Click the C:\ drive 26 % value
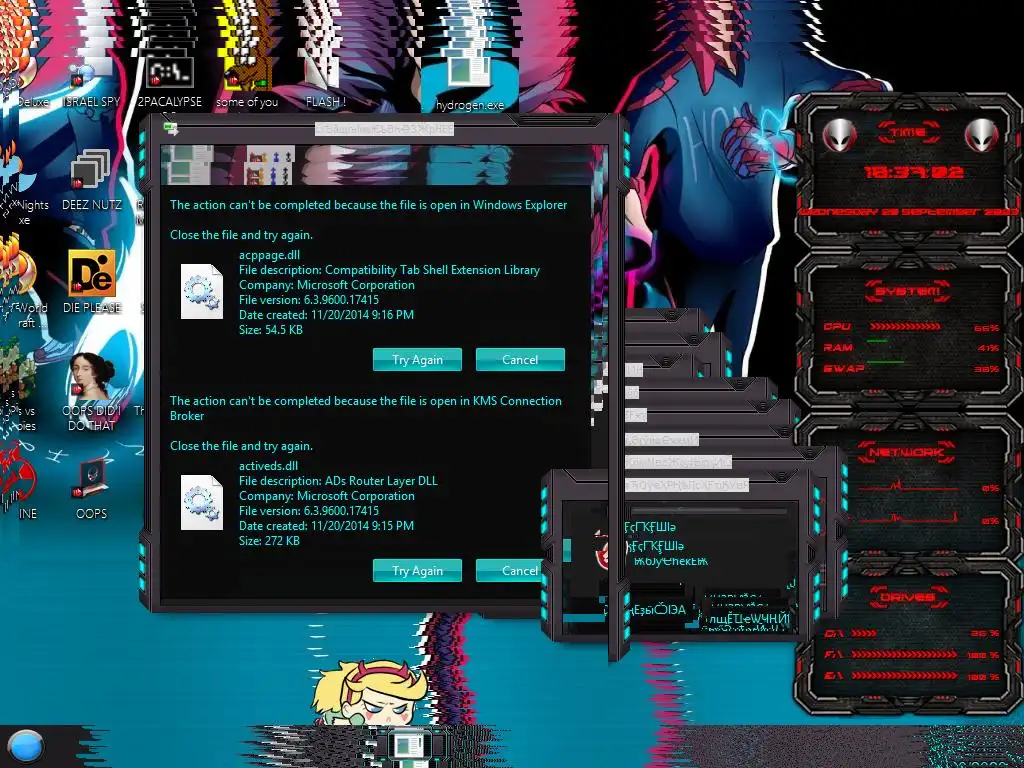Screen dimensions: 1024x768 click(984, 633)
